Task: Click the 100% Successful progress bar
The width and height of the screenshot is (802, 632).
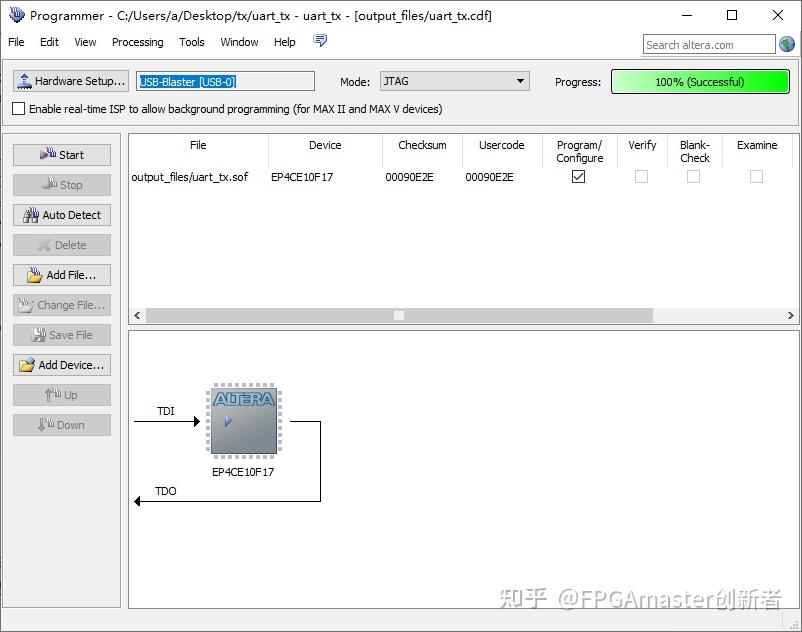Action: click(699, 81)
